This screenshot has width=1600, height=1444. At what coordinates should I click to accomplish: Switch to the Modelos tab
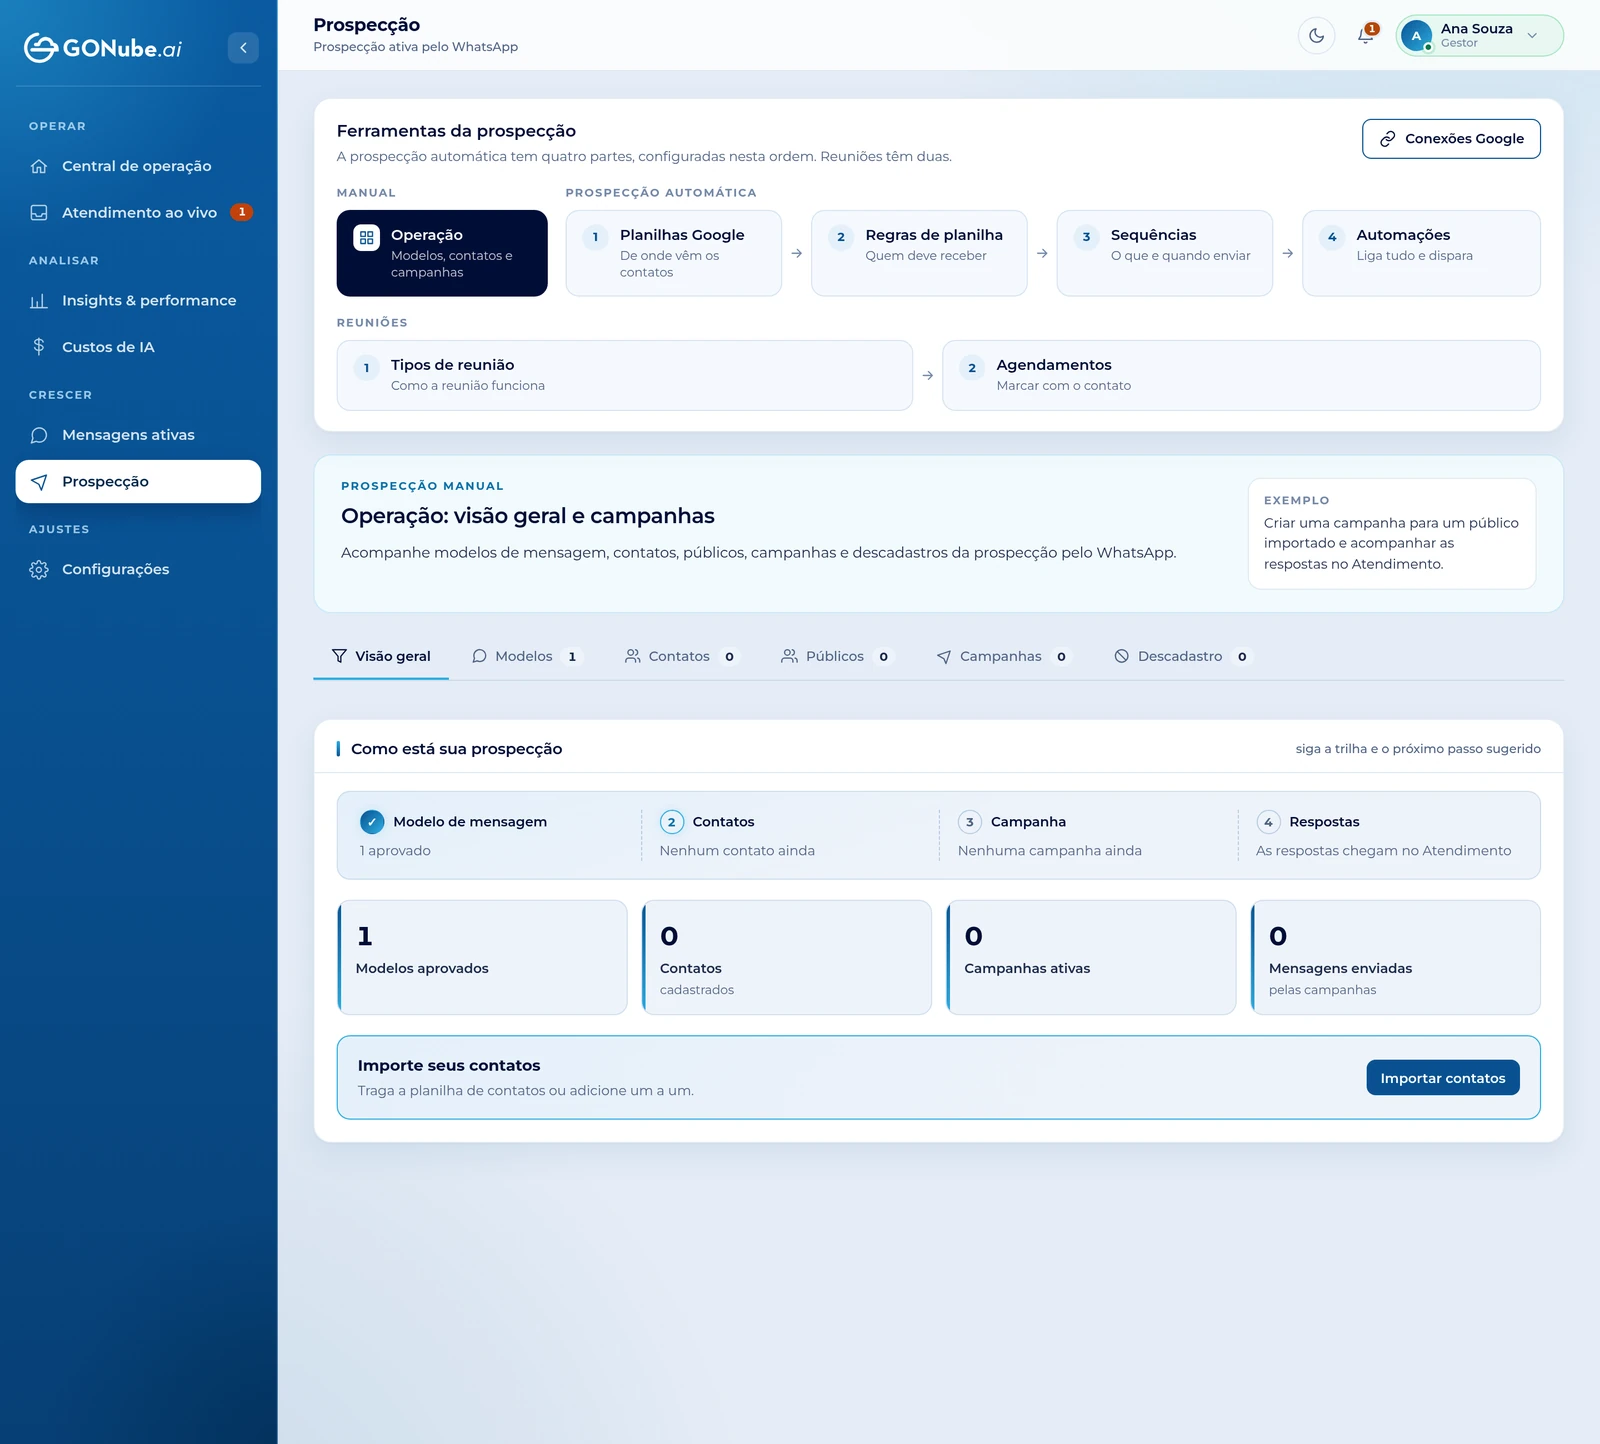point(526,656)
